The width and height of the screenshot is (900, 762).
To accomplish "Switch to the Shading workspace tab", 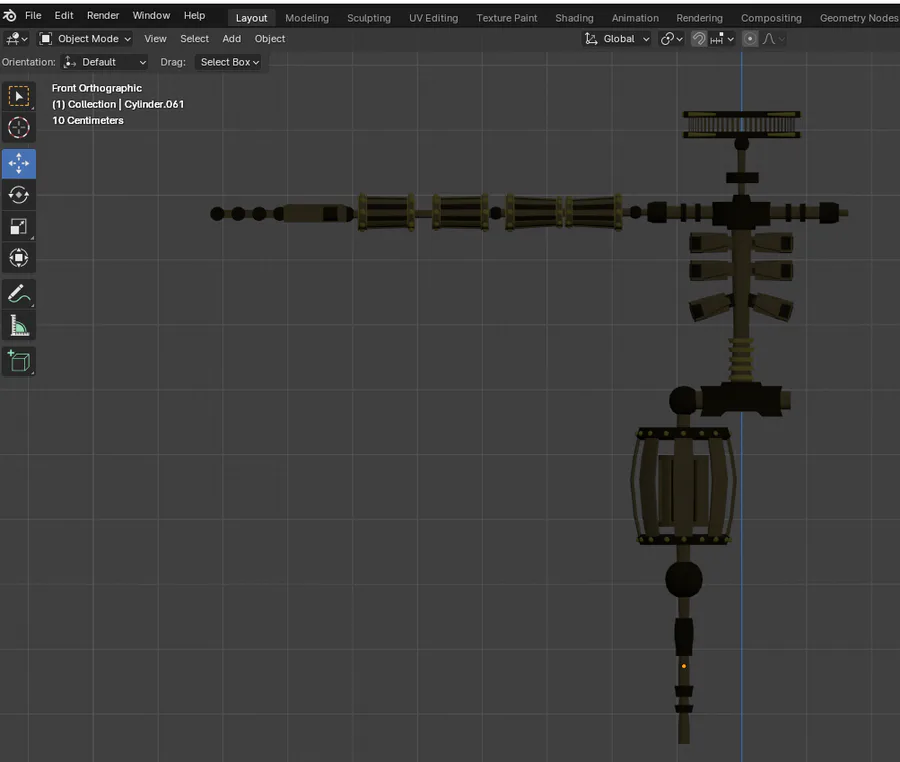I will 575,18.
